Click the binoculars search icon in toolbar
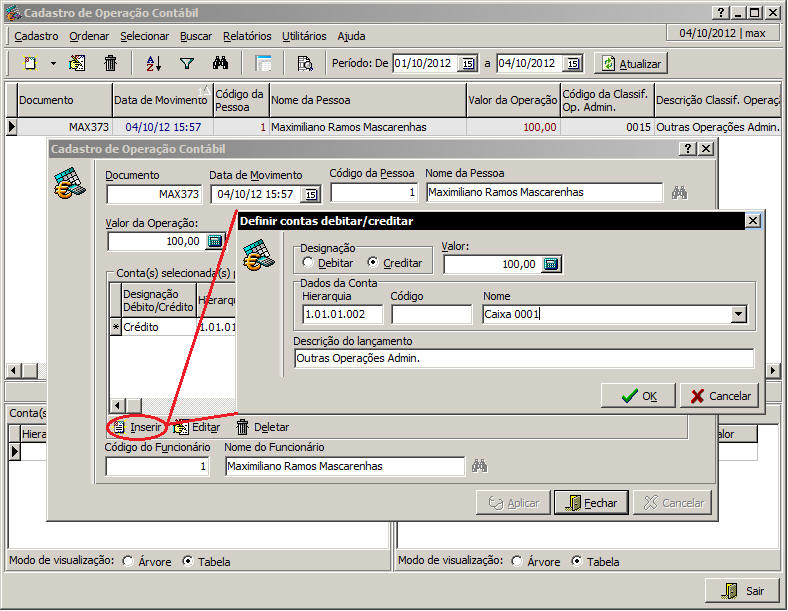 point(221,63)
